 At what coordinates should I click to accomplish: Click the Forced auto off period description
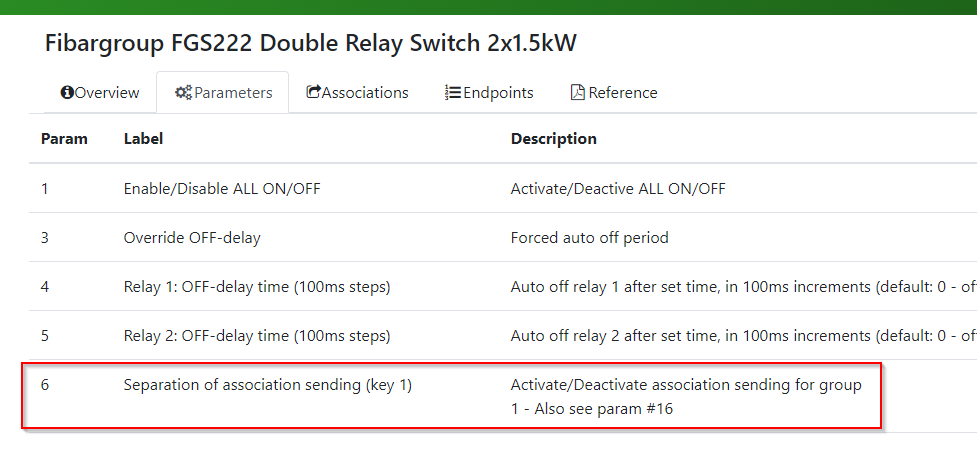[589, 237]
